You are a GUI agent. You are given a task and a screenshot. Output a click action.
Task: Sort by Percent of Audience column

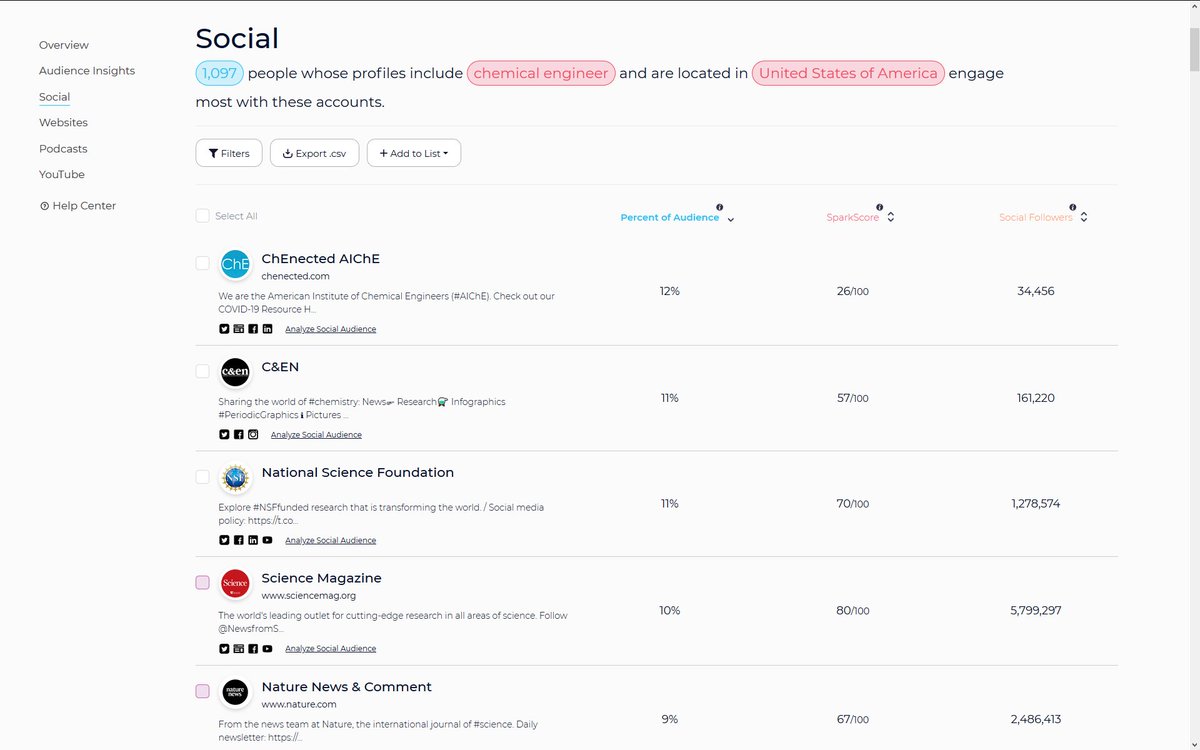coord(677,218)
